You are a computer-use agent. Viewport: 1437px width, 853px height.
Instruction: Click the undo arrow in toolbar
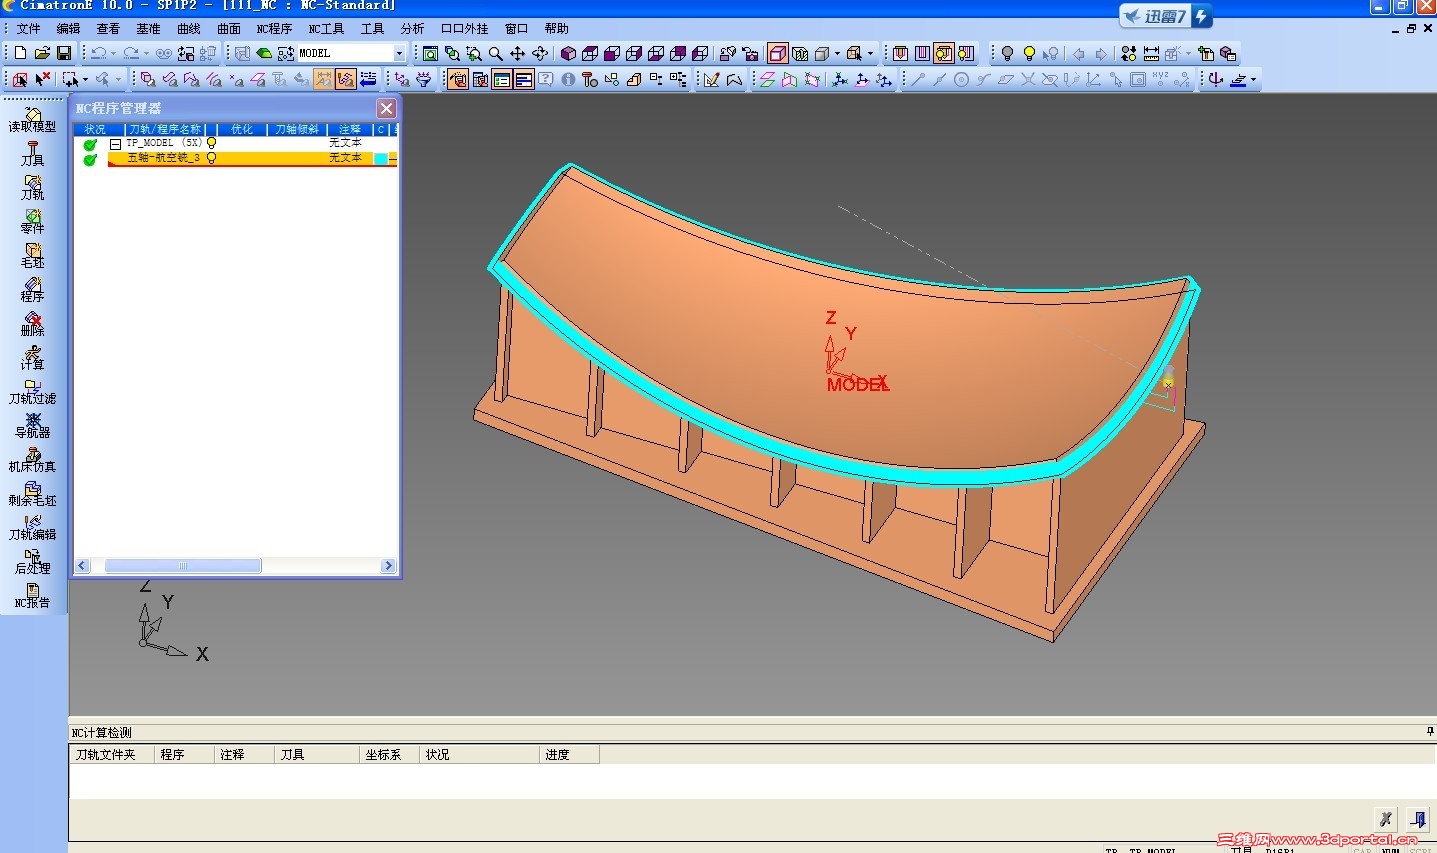pyautogui.click(x=98, y=53)
